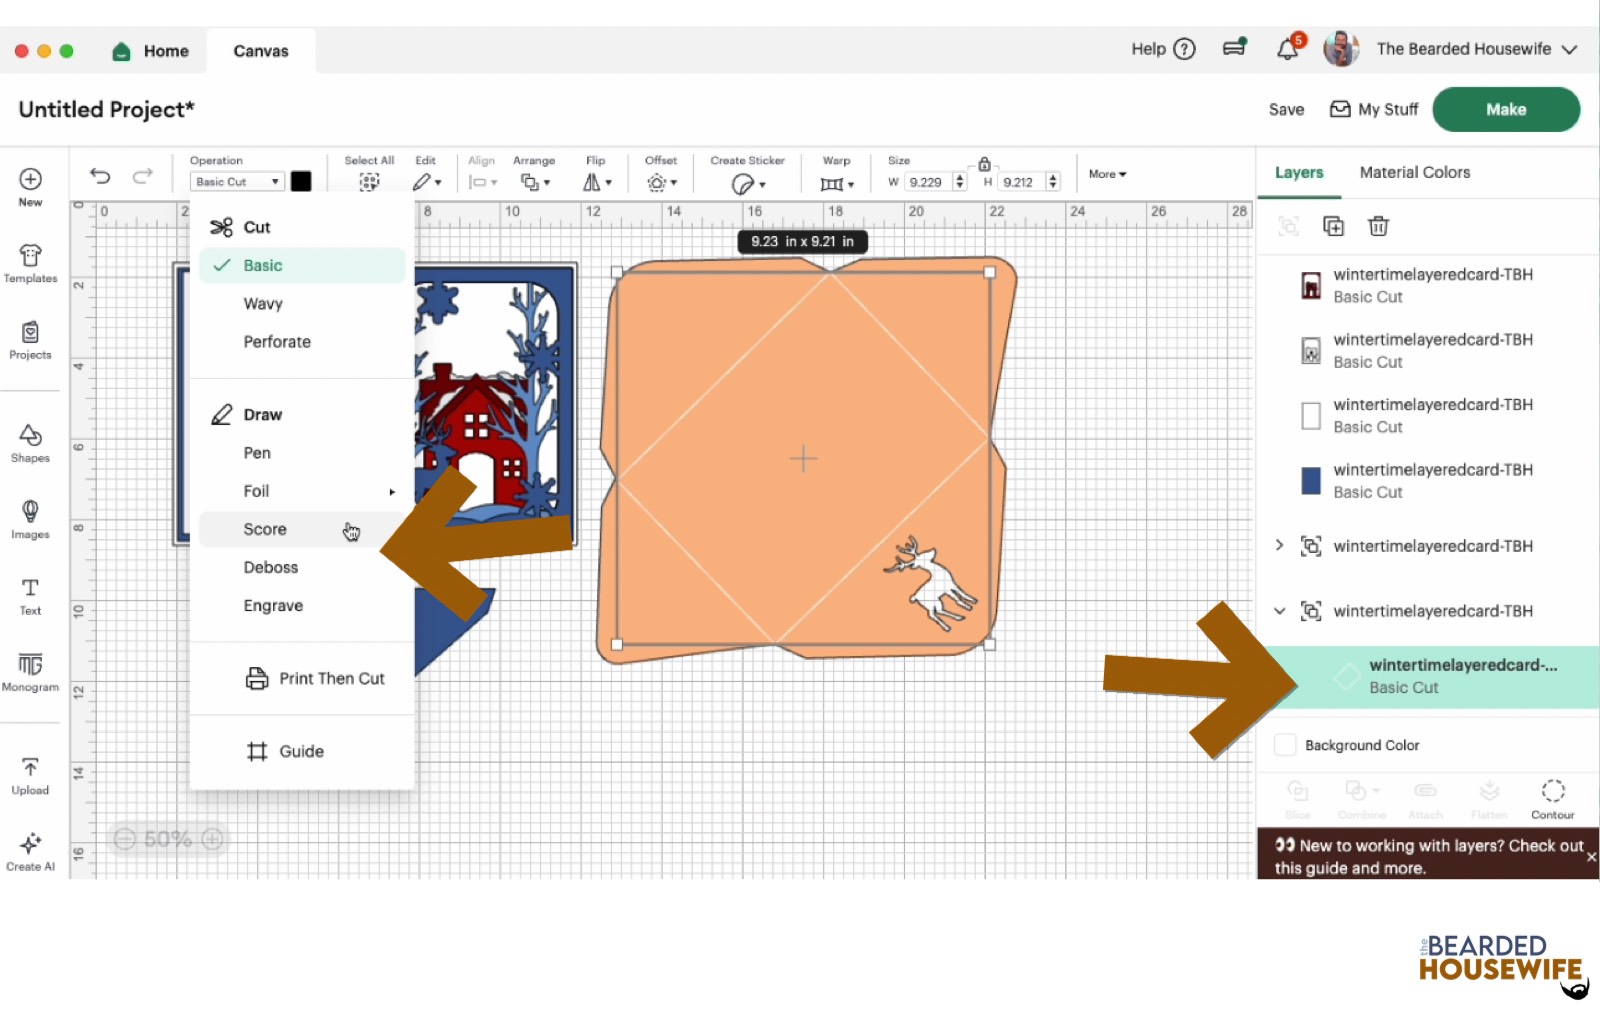Click the width value input field
Viewport: 1600px width, 1017px height.
[928, 181]
